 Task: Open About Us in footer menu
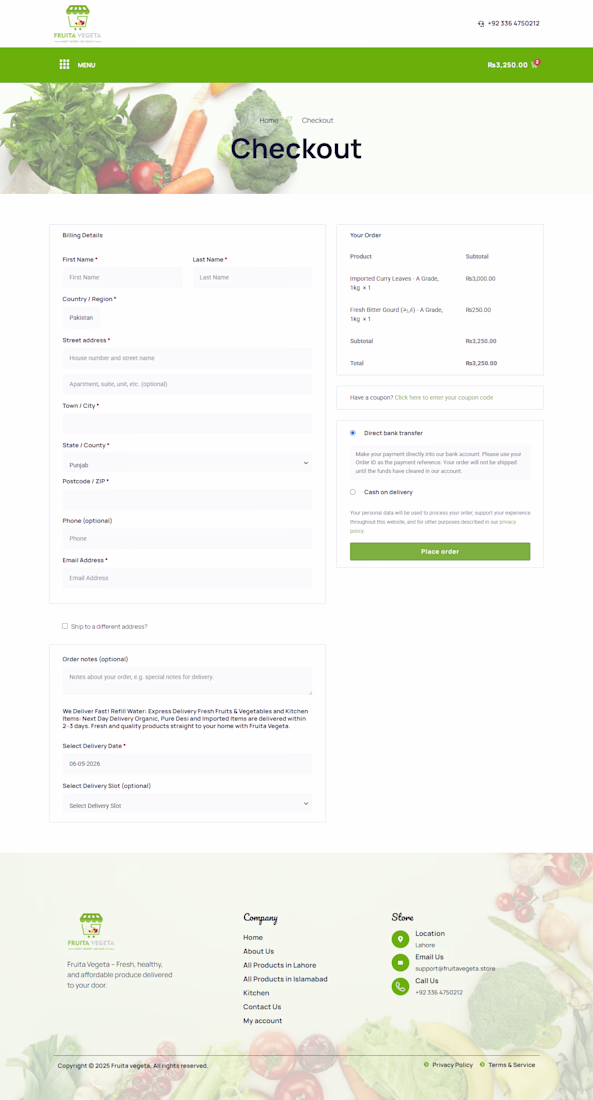pyautogui.click(x=258, y=951)
